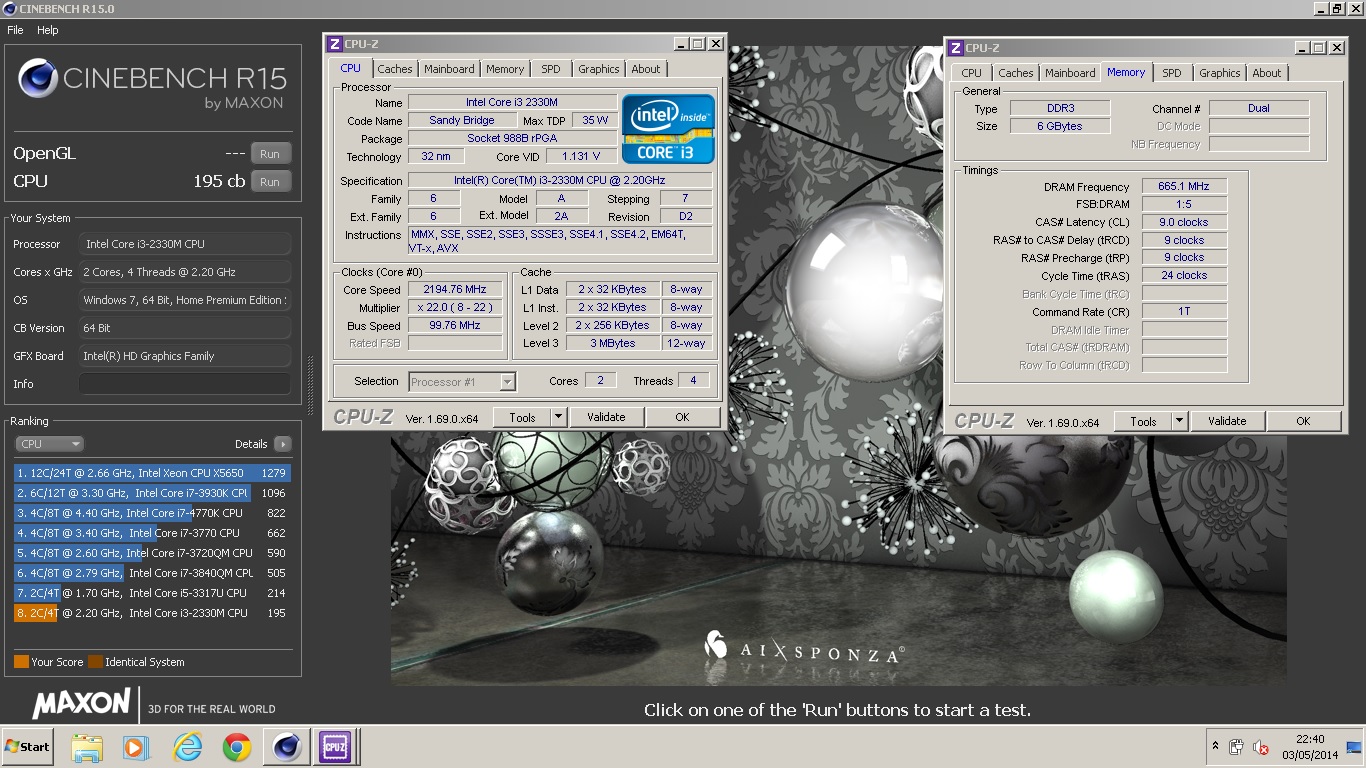Open Google Chrome from the taskbar
The width and height of the screenshot is (1366, 768).
(x=237, y=747)
